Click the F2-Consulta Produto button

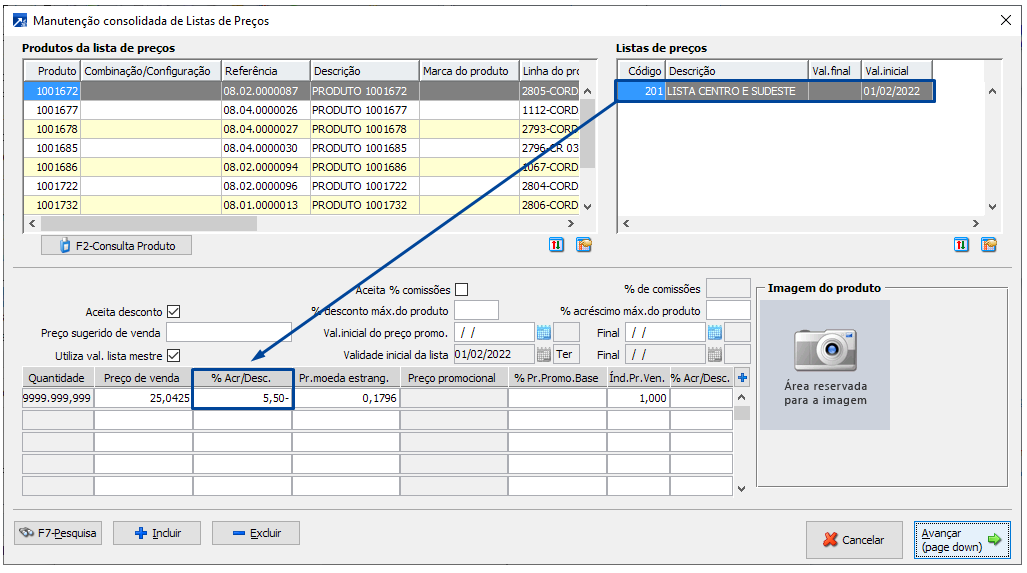116,245
